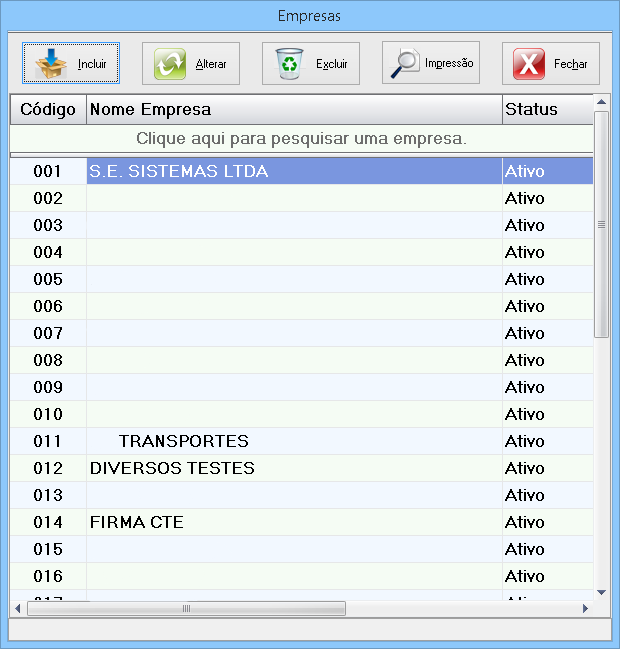Click the horizontal scrollbar left arrow

tap(17, 608)
